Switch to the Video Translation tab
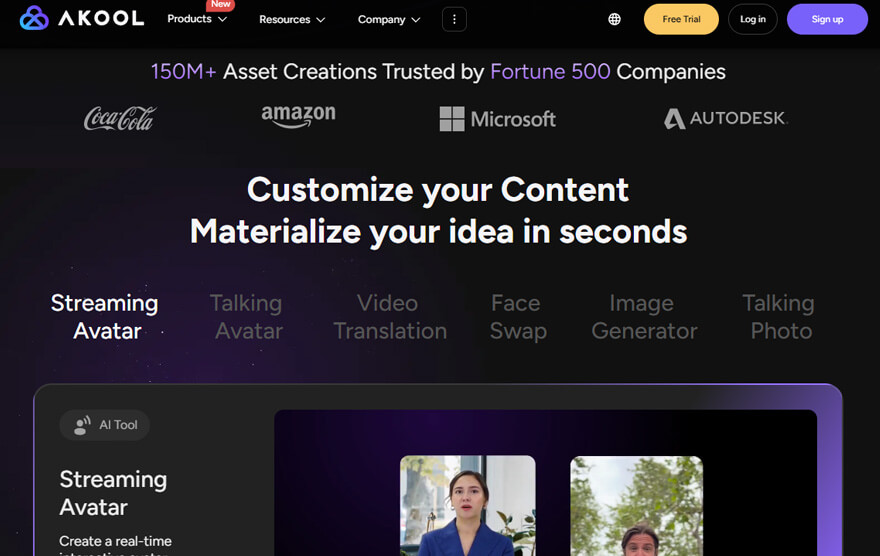The width and height of the screenshot is (880, 556). pos(389,316)
